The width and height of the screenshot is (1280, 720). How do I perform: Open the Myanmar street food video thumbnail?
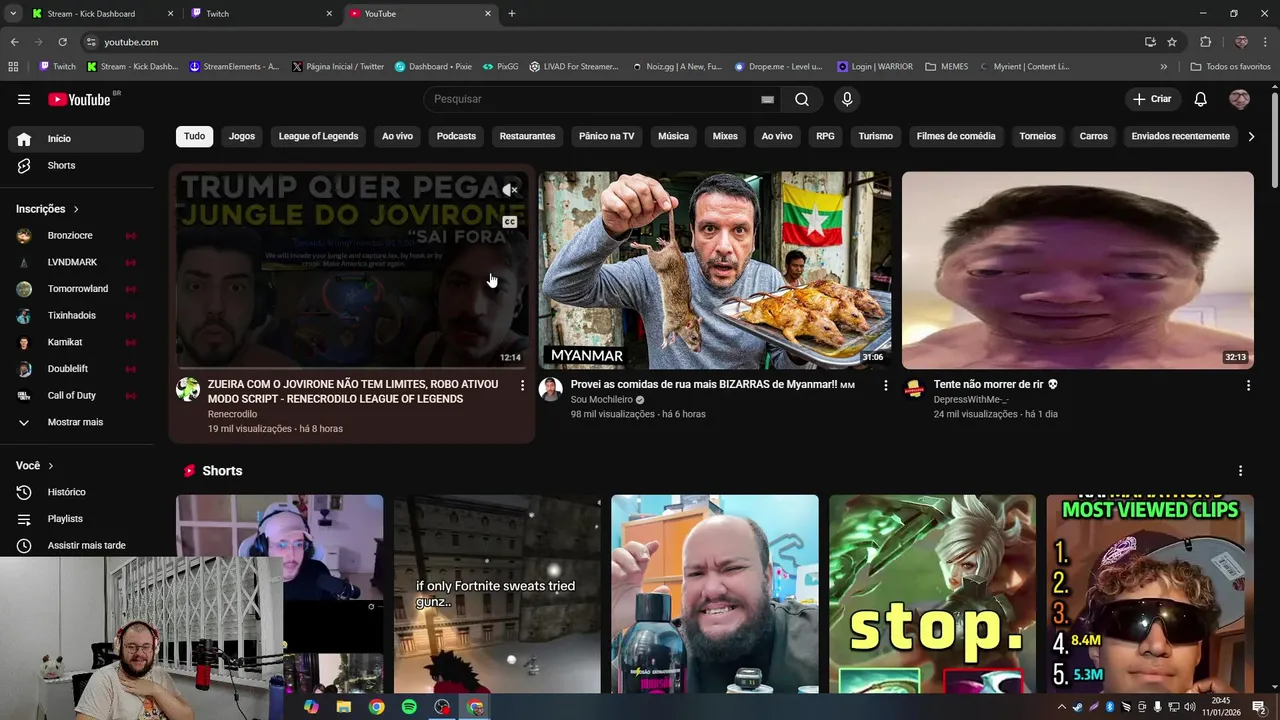(715, 270)
